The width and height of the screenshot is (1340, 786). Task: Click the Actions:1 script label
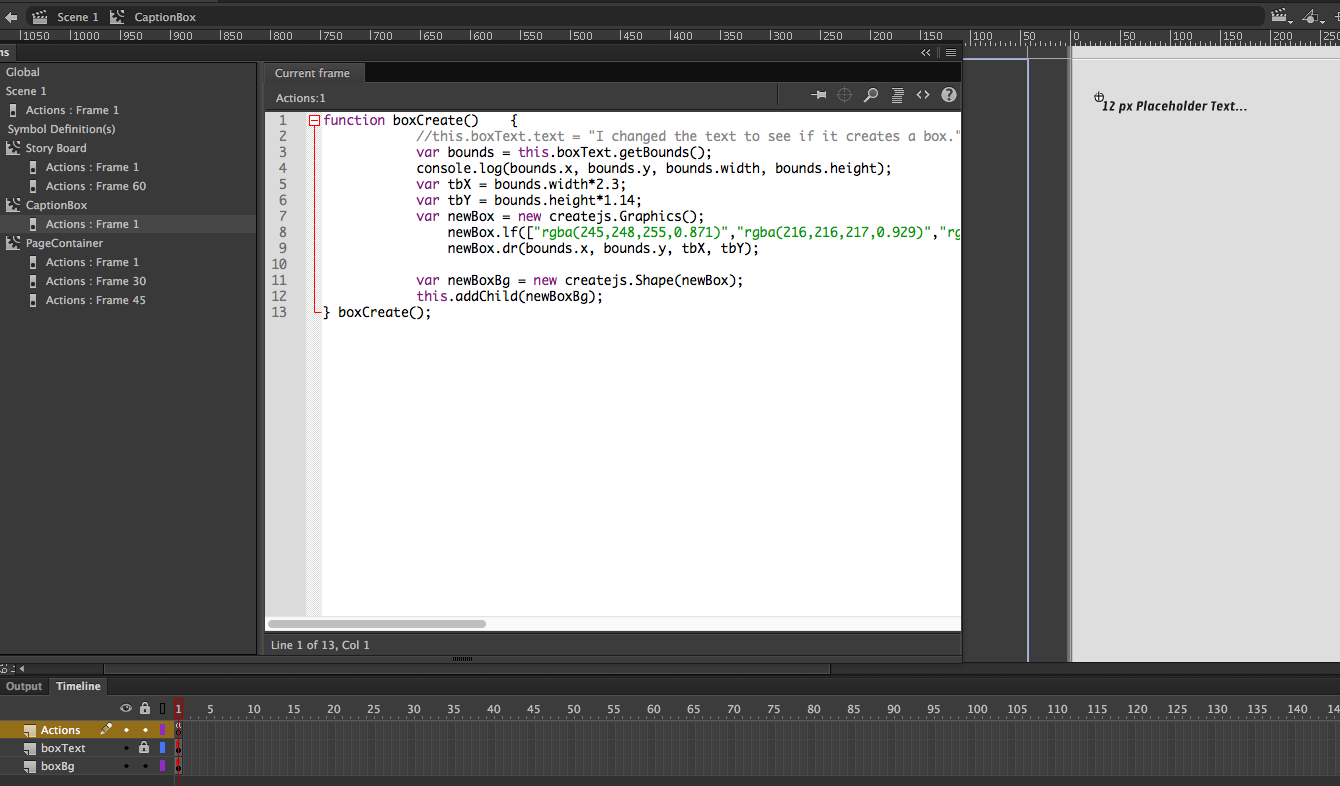tap(300, 98)
